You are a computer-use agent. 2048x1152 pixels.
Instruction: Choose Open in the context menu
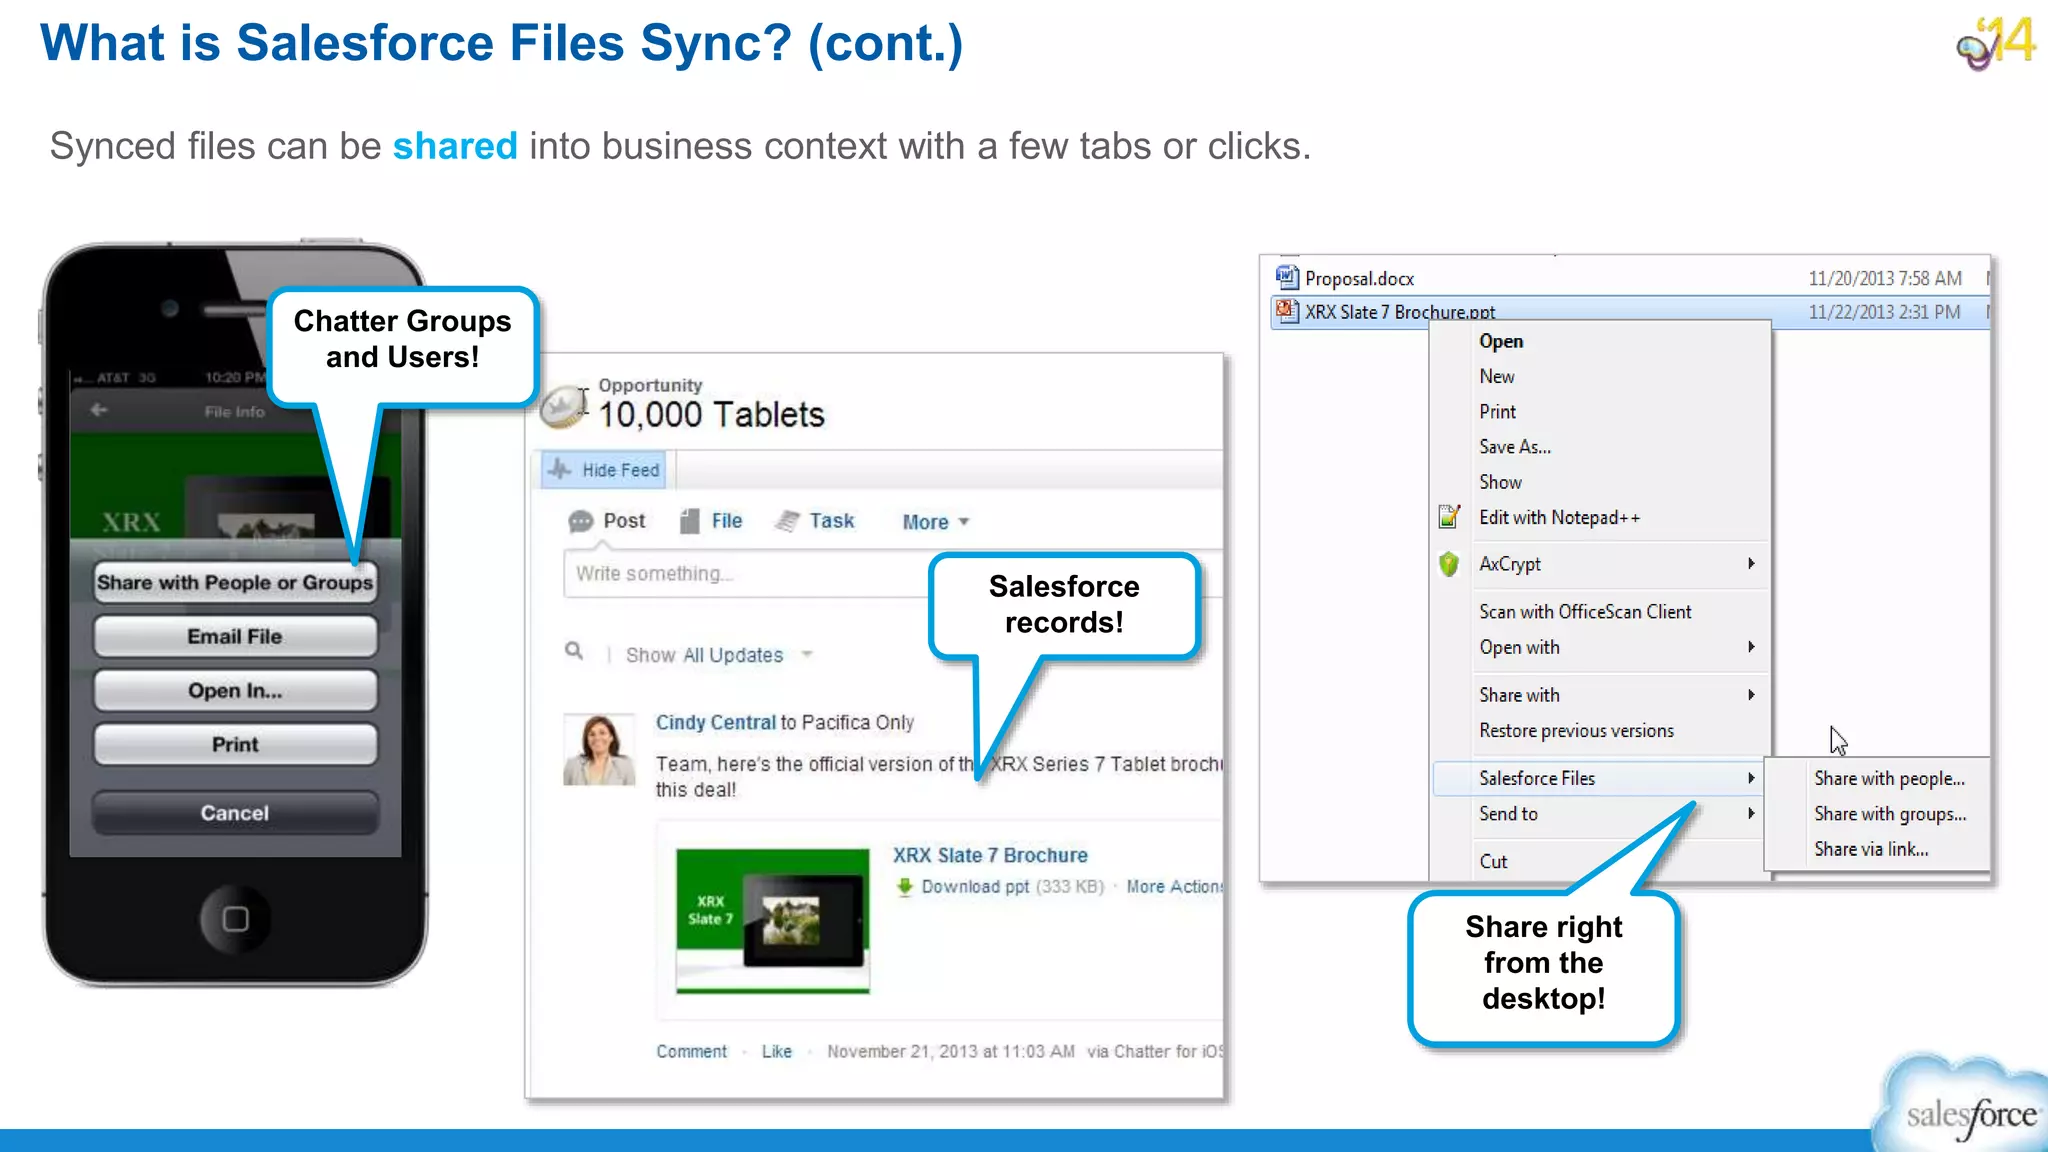coord(1501,341)
